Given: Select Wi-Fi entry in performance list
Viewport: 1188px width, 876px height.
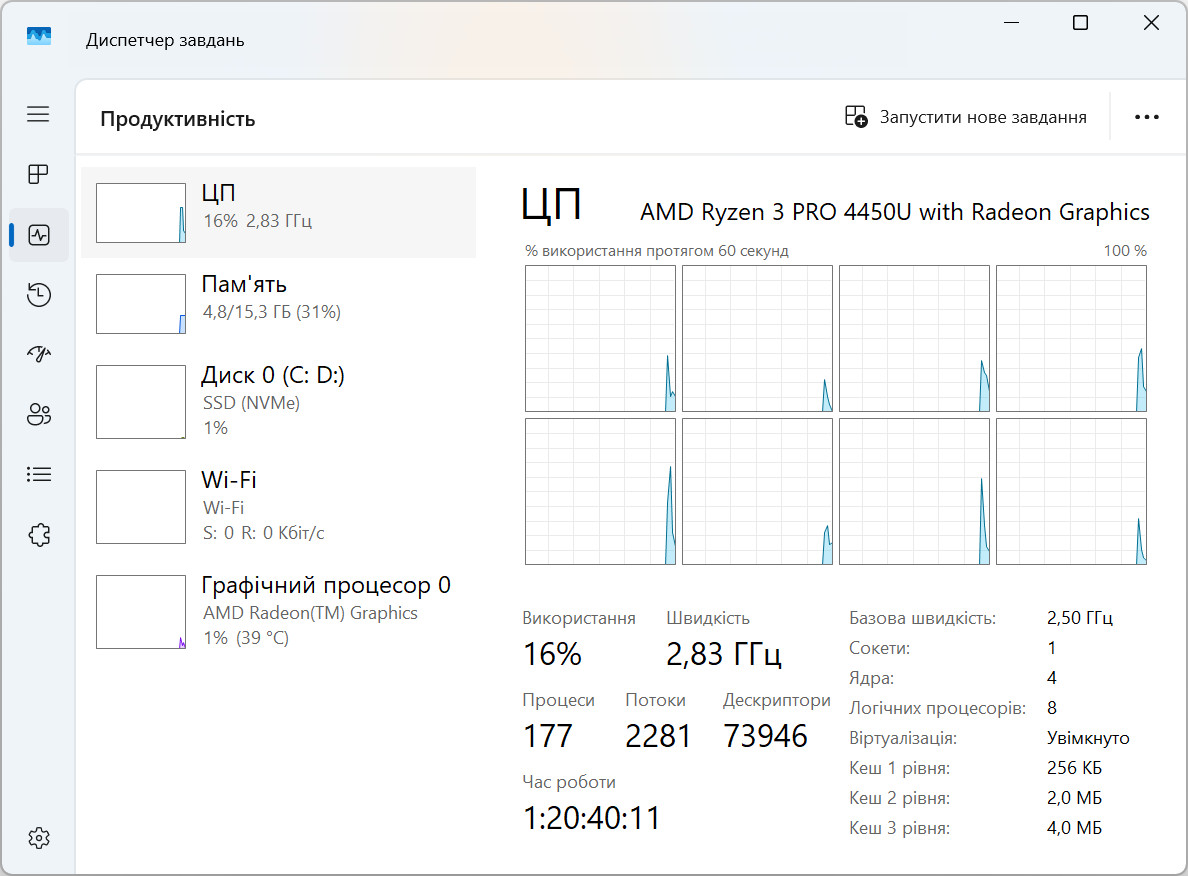Looking at the screenshot, I should [279, 507].
